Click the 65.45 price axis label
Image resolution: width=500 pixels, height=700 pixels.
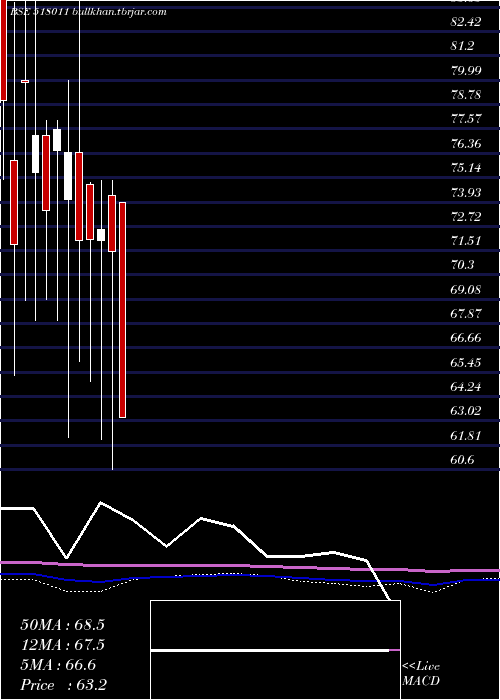tap(466, 362)
